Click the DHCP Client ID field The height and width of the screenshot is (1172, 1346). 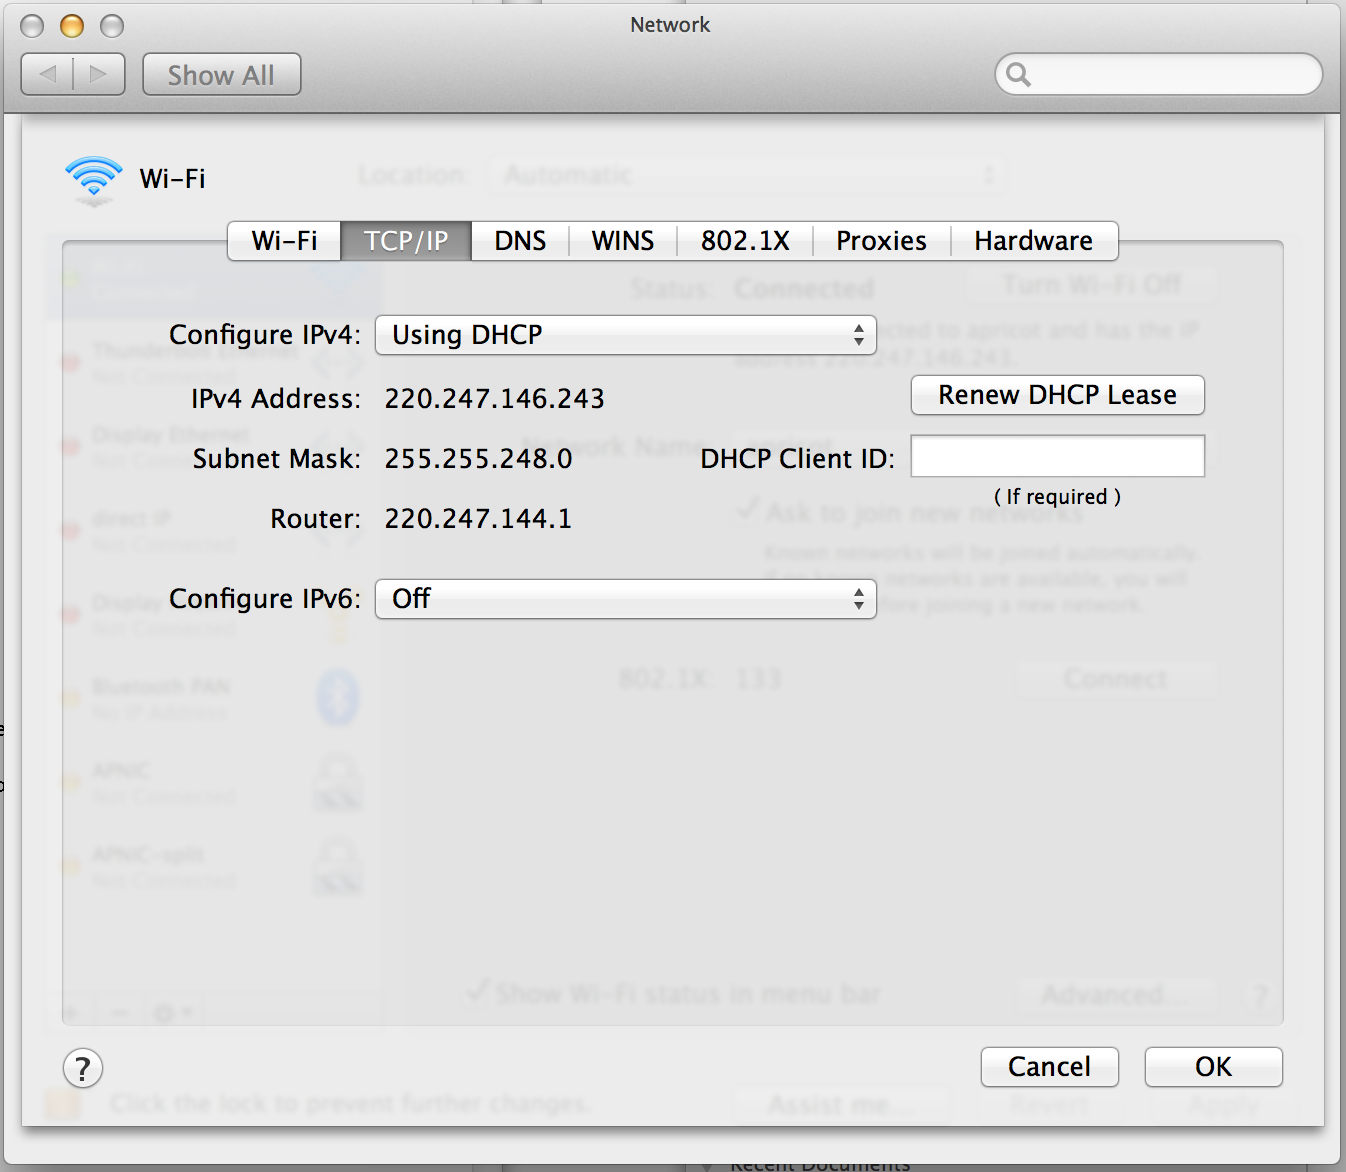tap(1057, 457)
